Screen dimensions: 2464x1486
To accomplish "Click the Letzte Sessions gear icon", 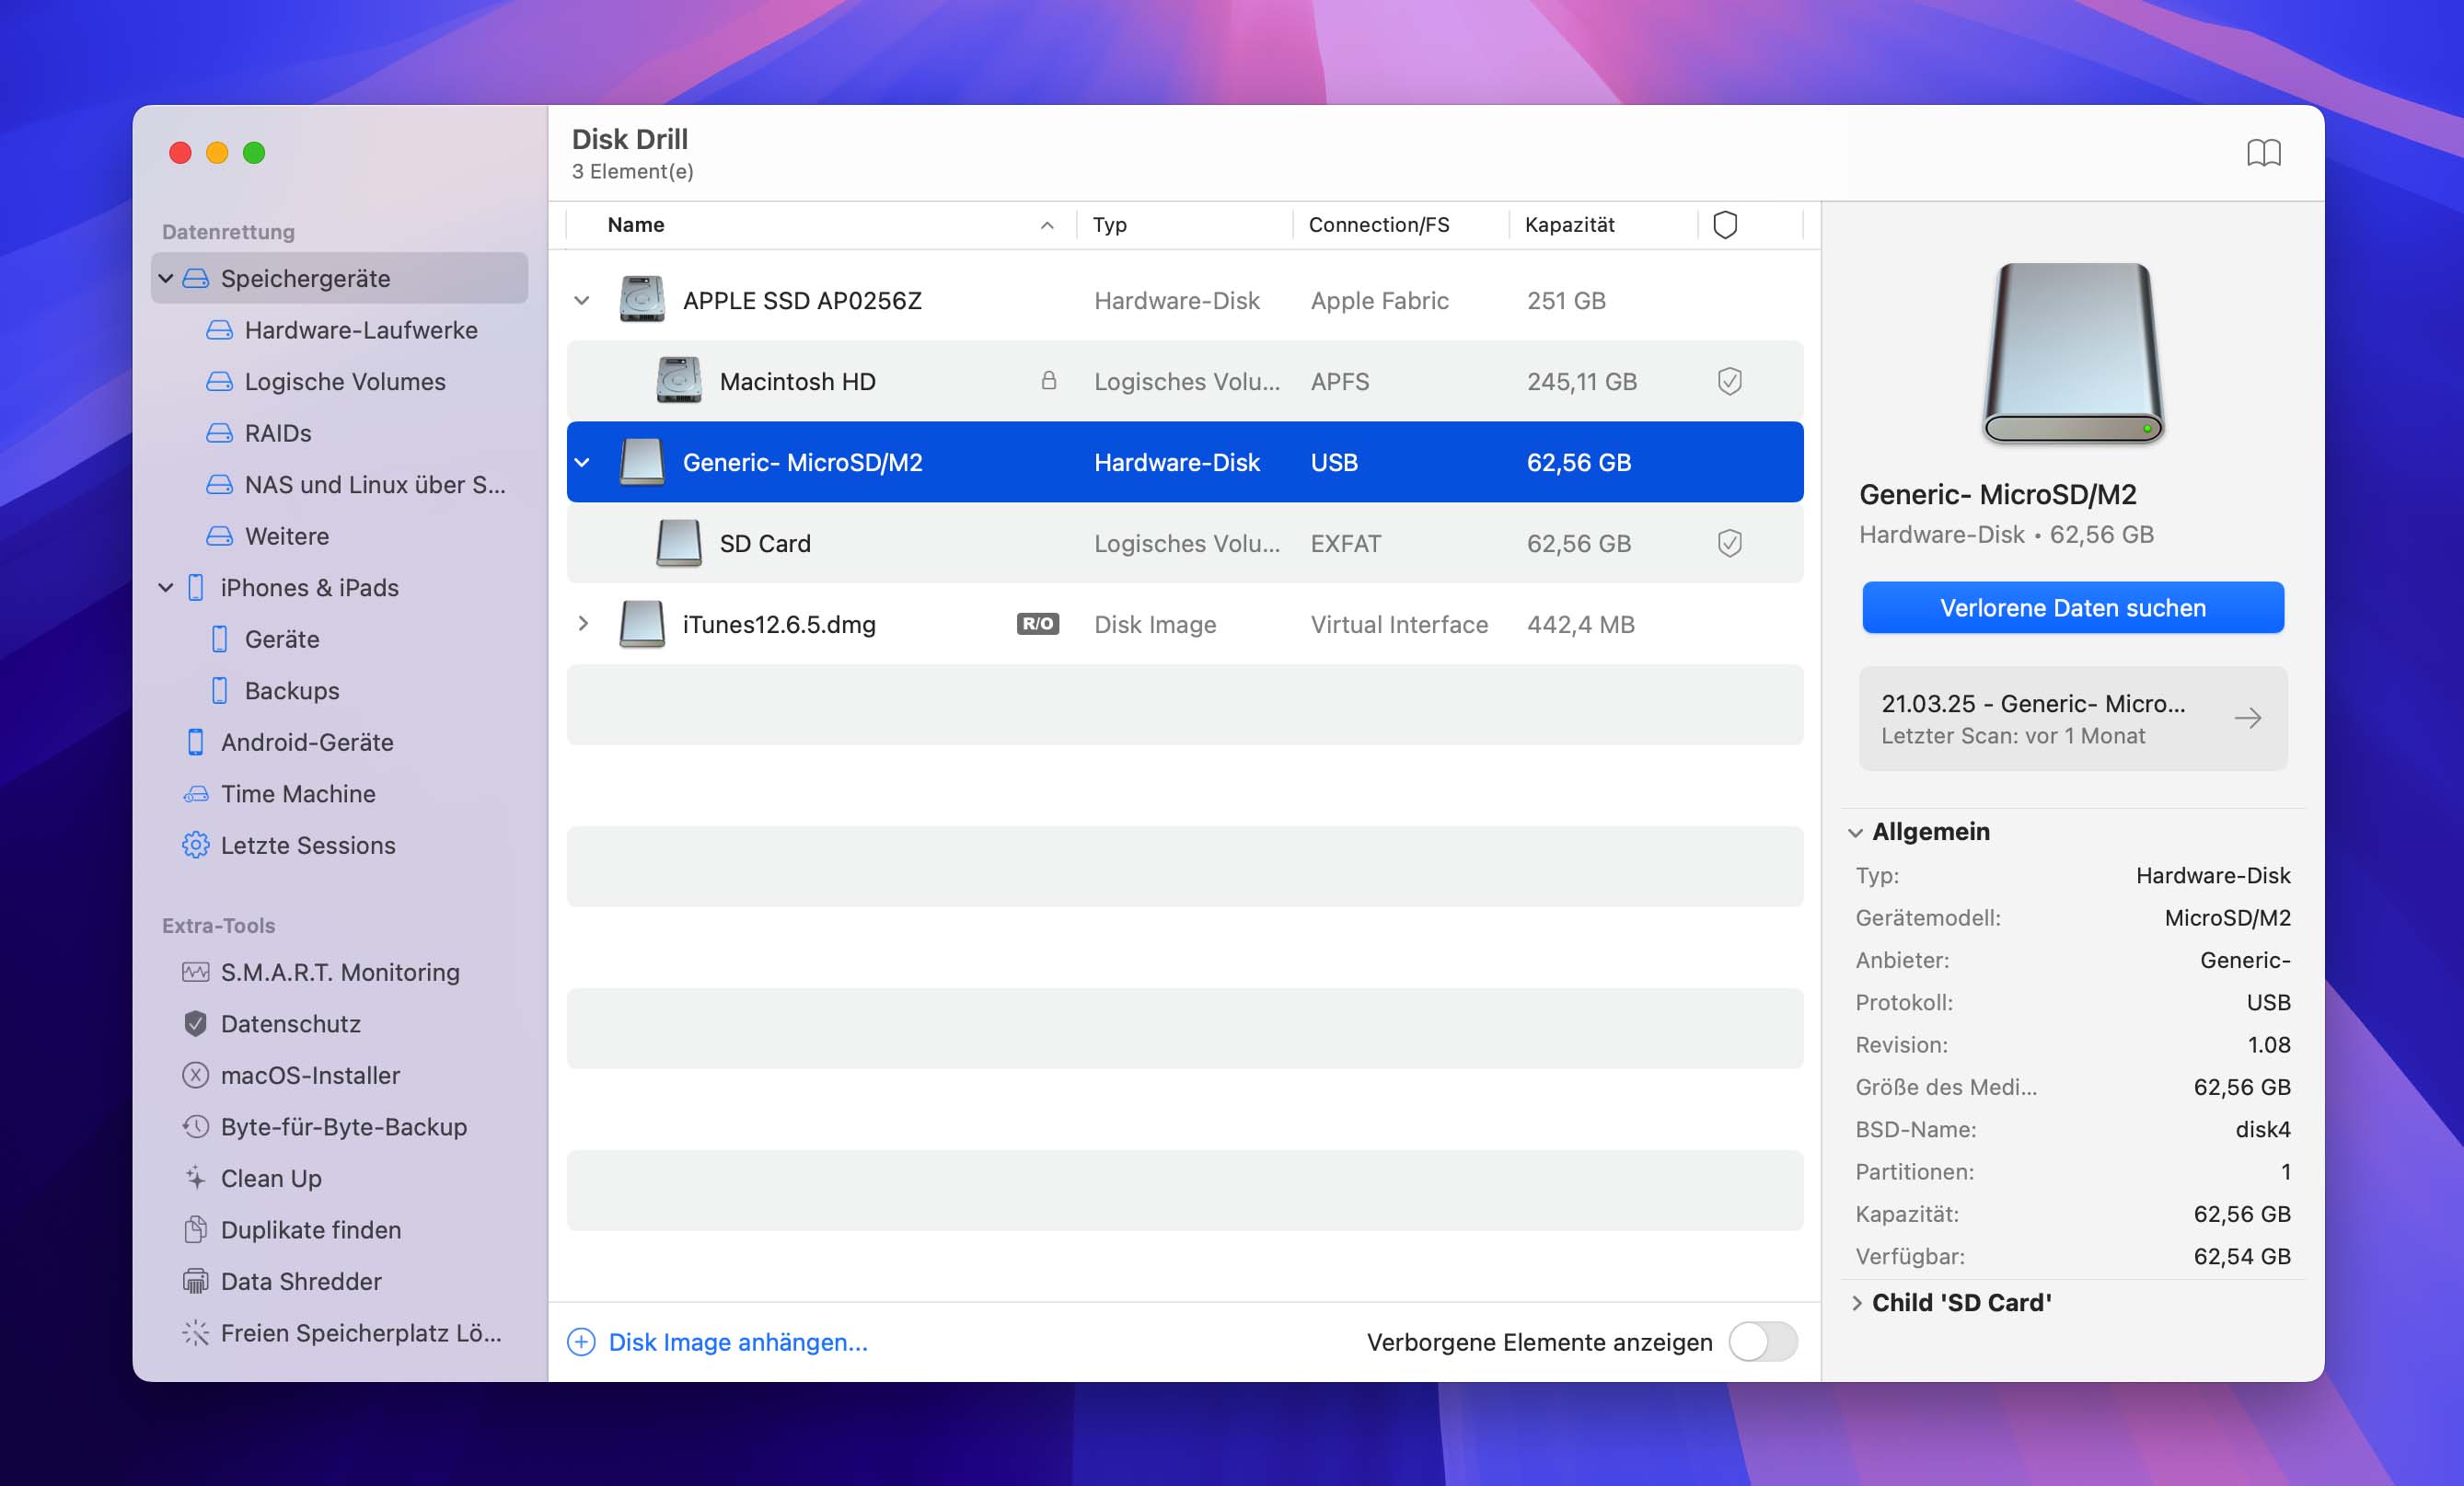I will 196,845.
